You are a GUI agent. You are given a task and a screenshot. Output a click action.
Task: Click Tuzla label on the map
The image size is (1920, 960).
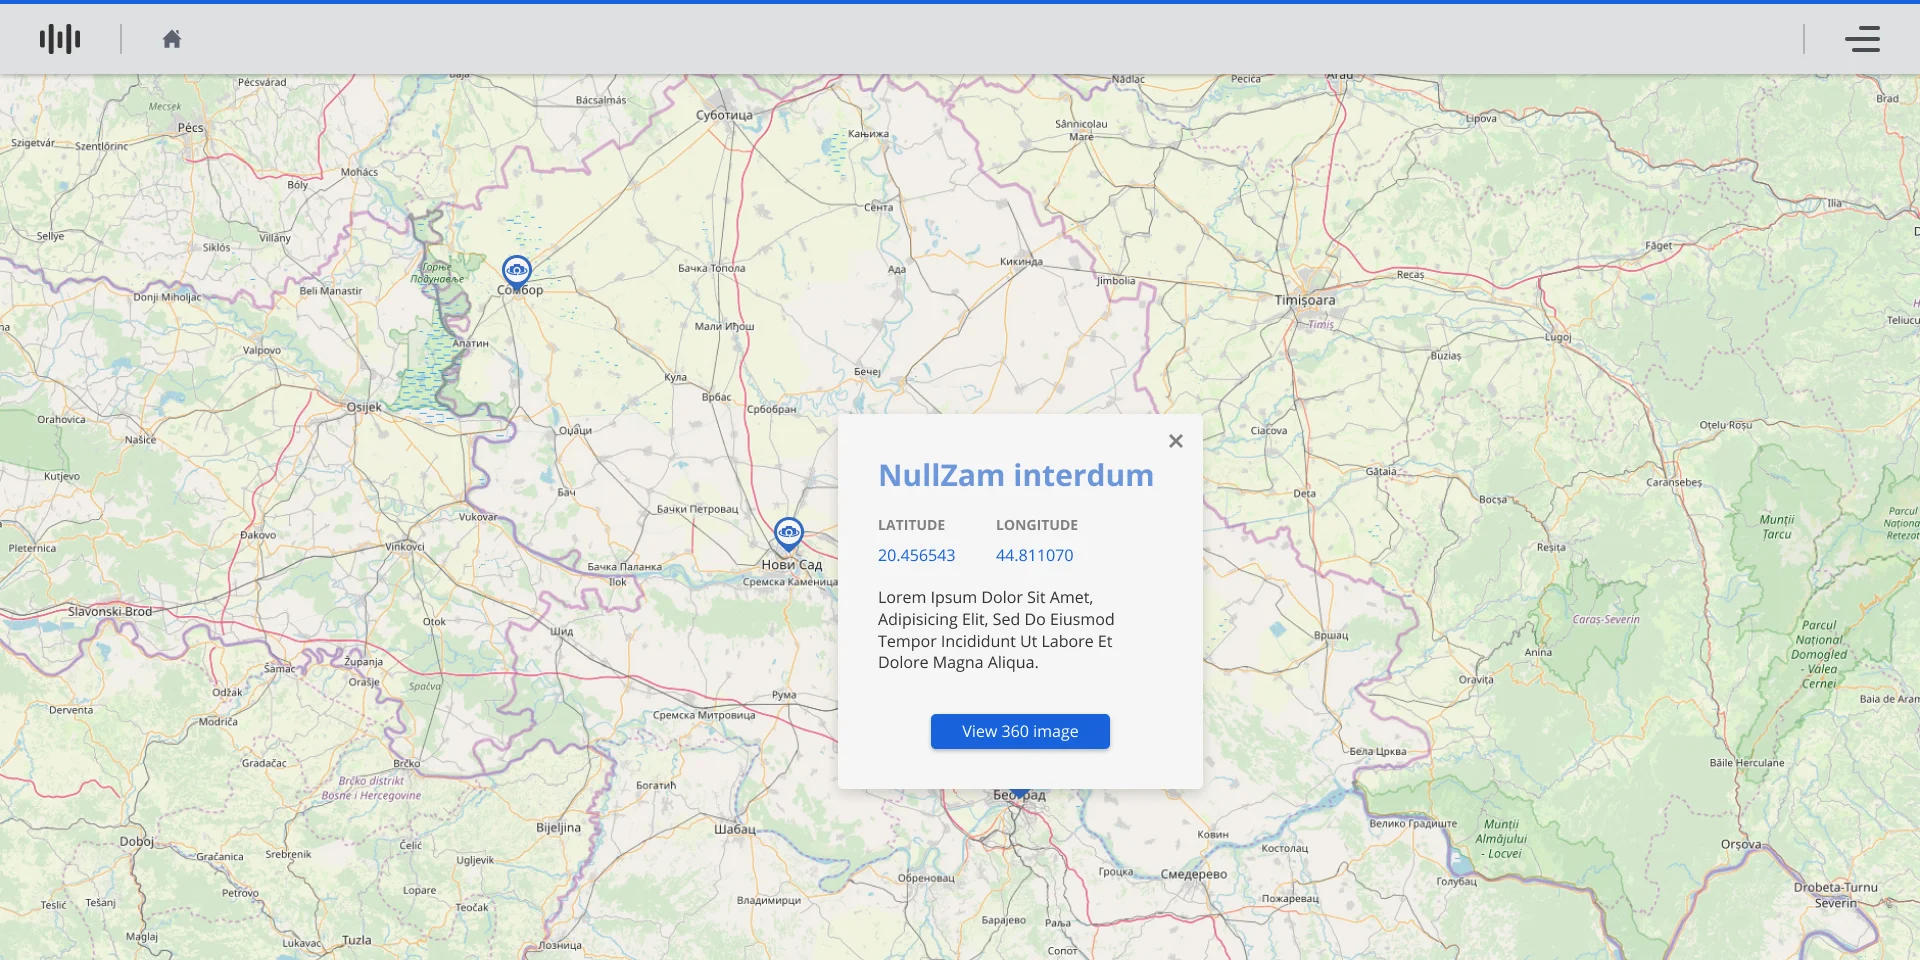(357, 940)
